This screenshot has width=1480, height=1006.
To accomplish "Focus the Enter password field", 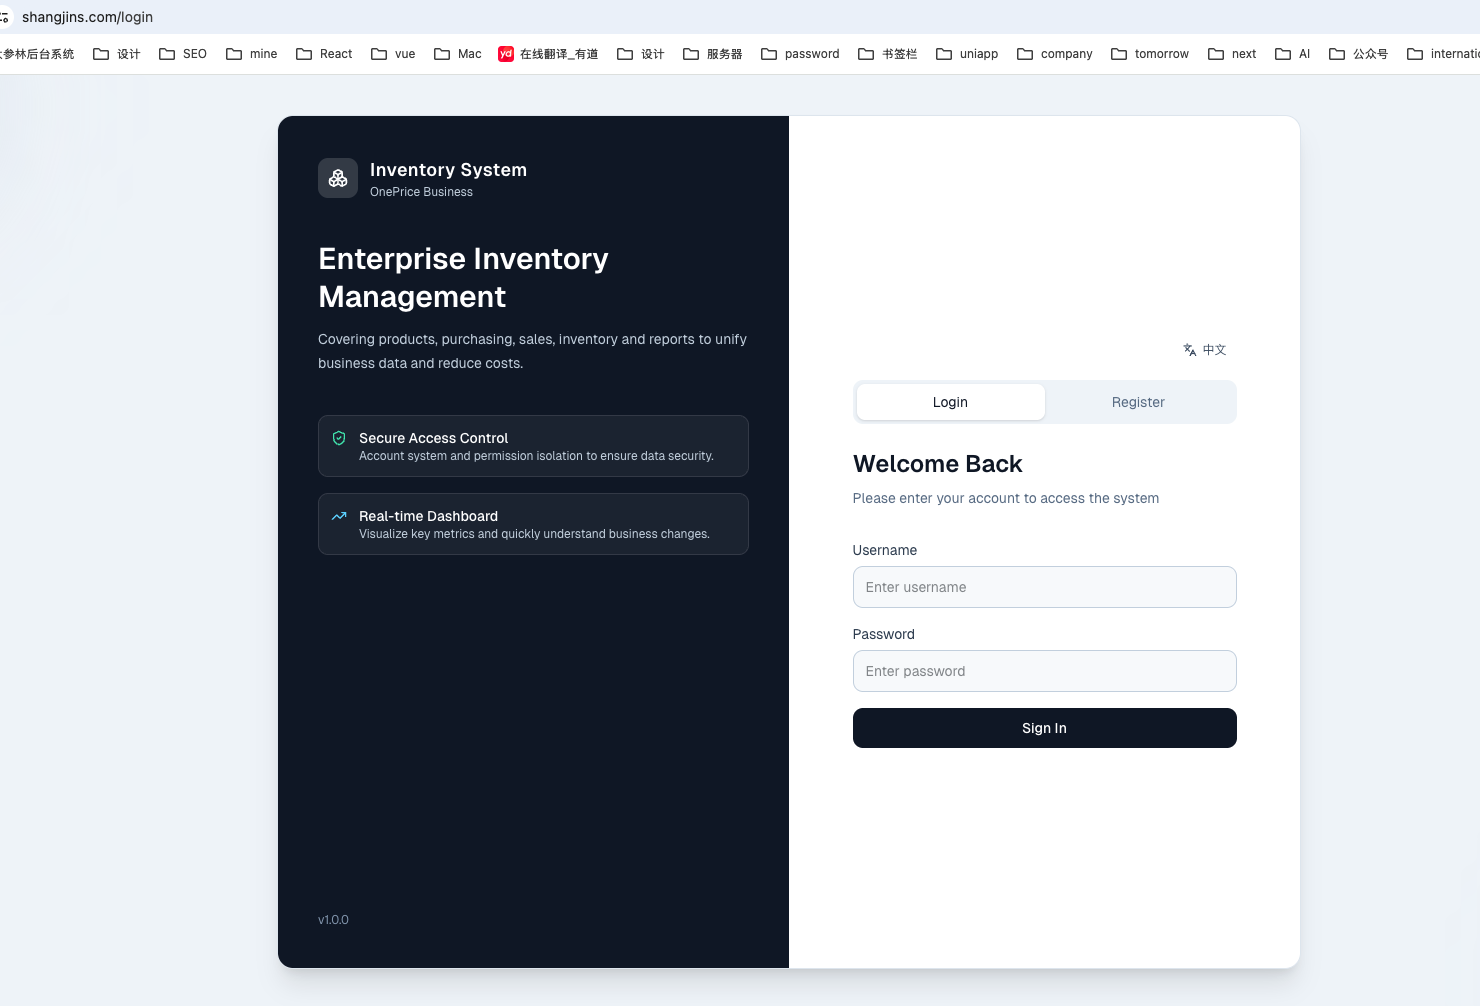I will click(x=1044, y=671).
